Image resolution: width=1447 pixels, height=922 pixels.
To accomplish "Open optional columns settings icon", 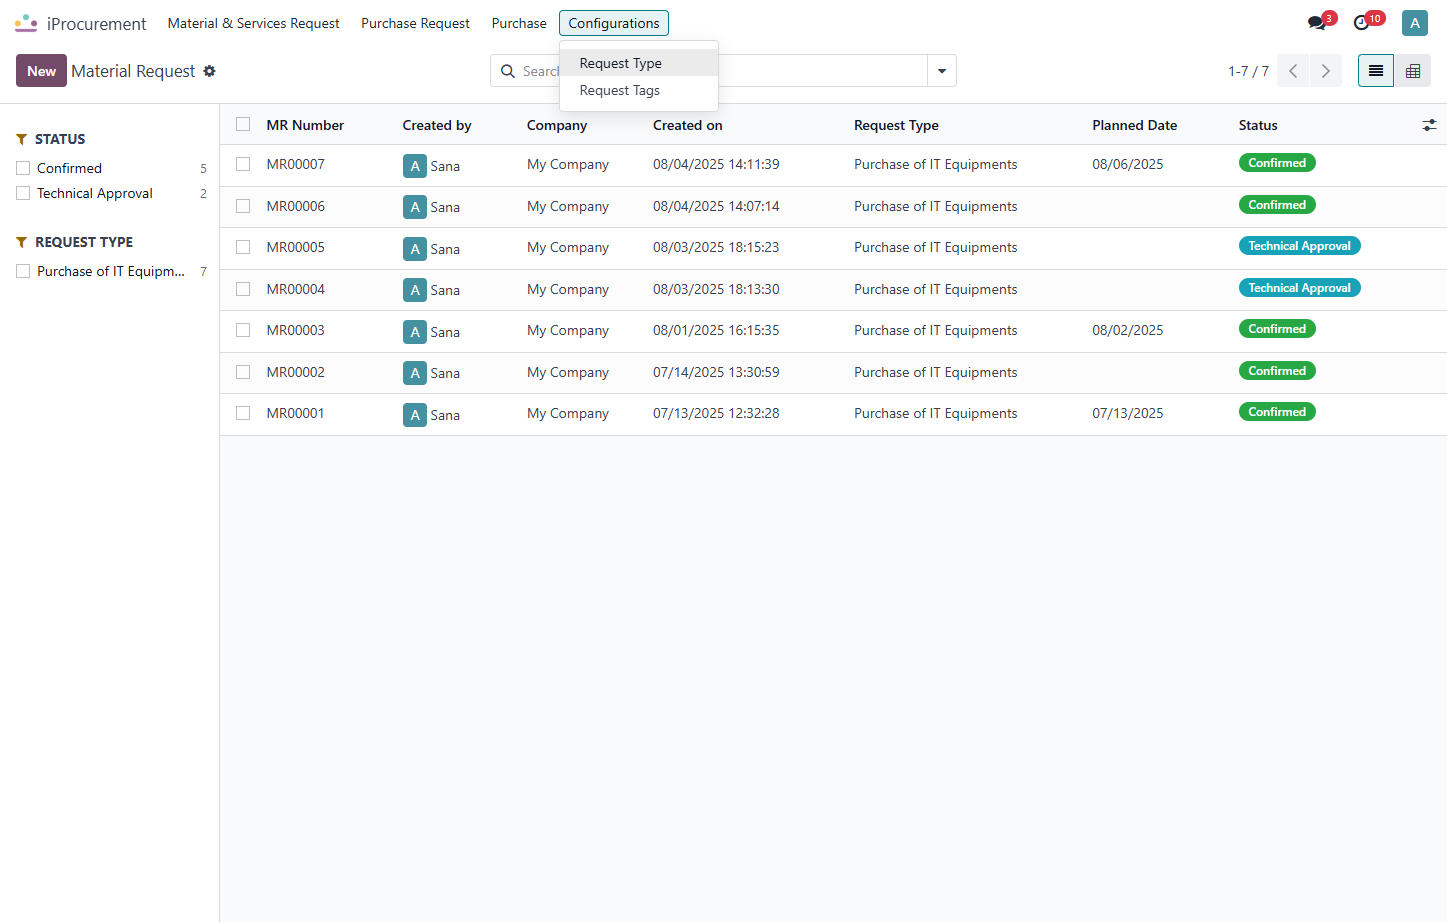I will (x=1429, y=125).
